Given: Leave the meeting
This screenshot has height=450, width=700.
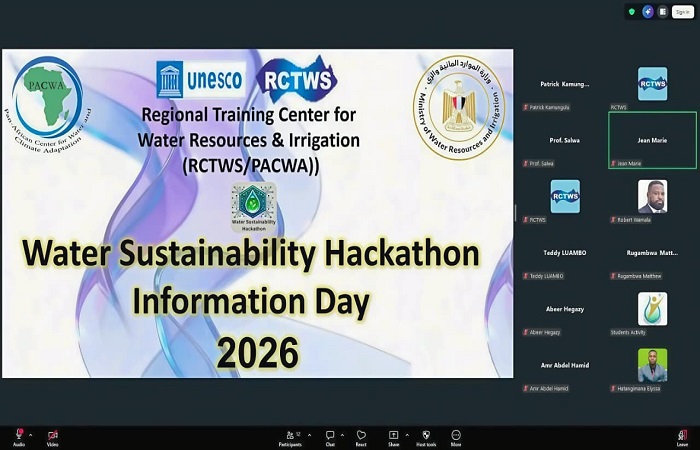Looking at the screenshot, I should [682, 436].
